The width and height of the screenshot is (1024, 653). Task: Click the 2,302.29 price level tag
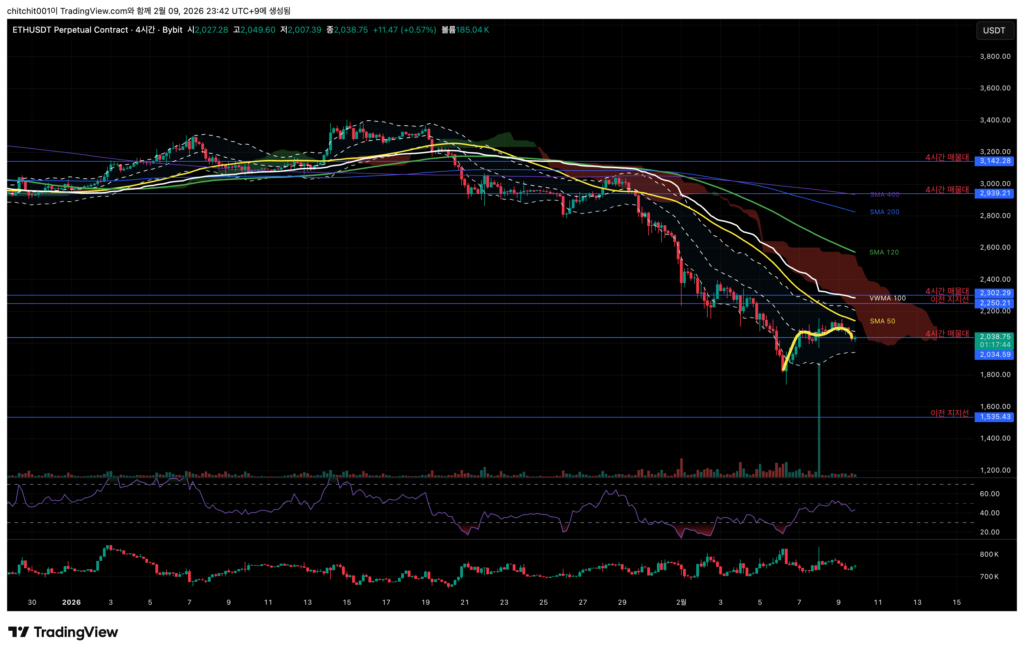[x=994, y=293]
